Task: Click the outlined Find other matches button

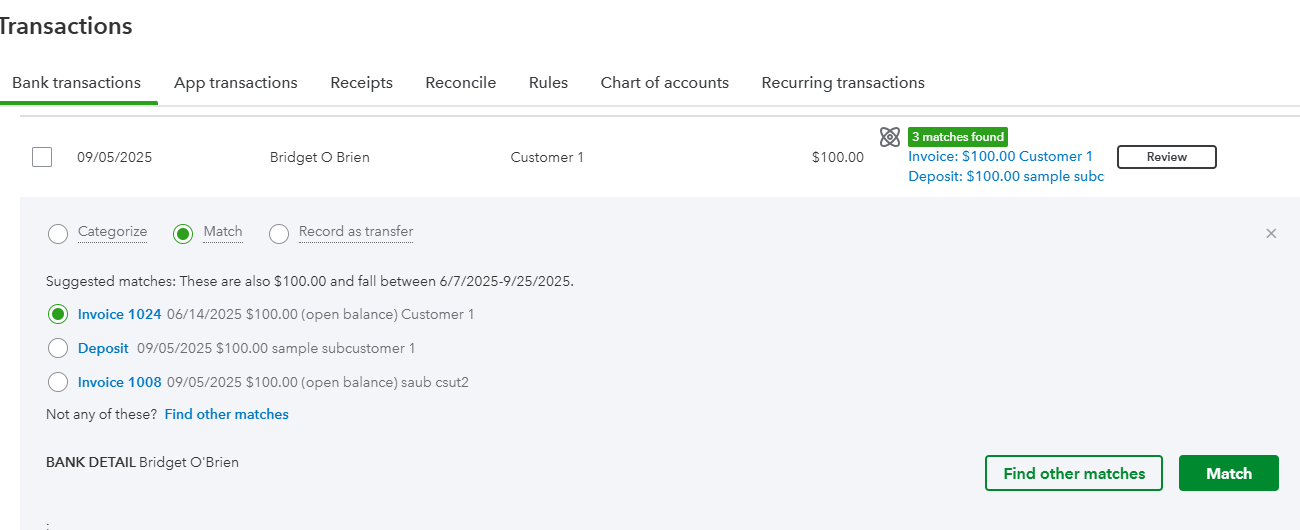Action: [1074, 473]
